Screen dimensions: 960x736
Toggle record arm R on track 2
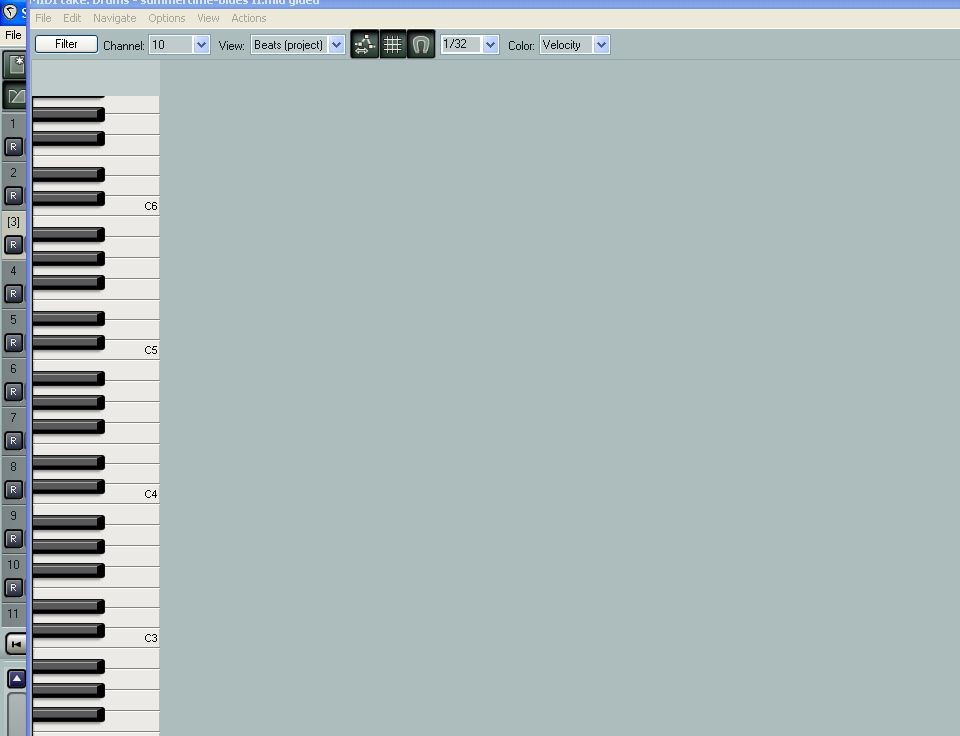[13, 196]
